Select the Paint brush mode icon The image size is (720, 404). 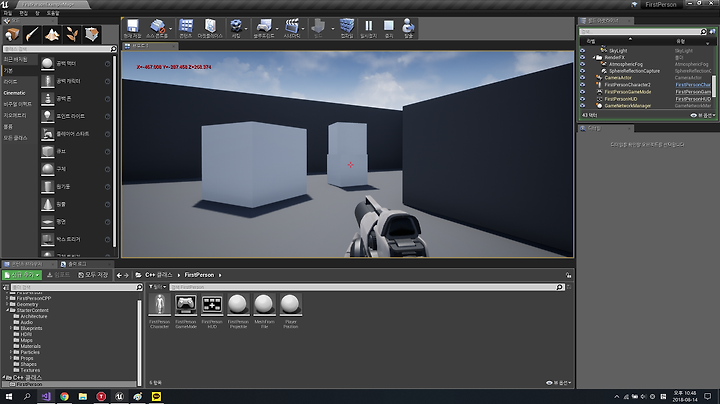[32, 34]
